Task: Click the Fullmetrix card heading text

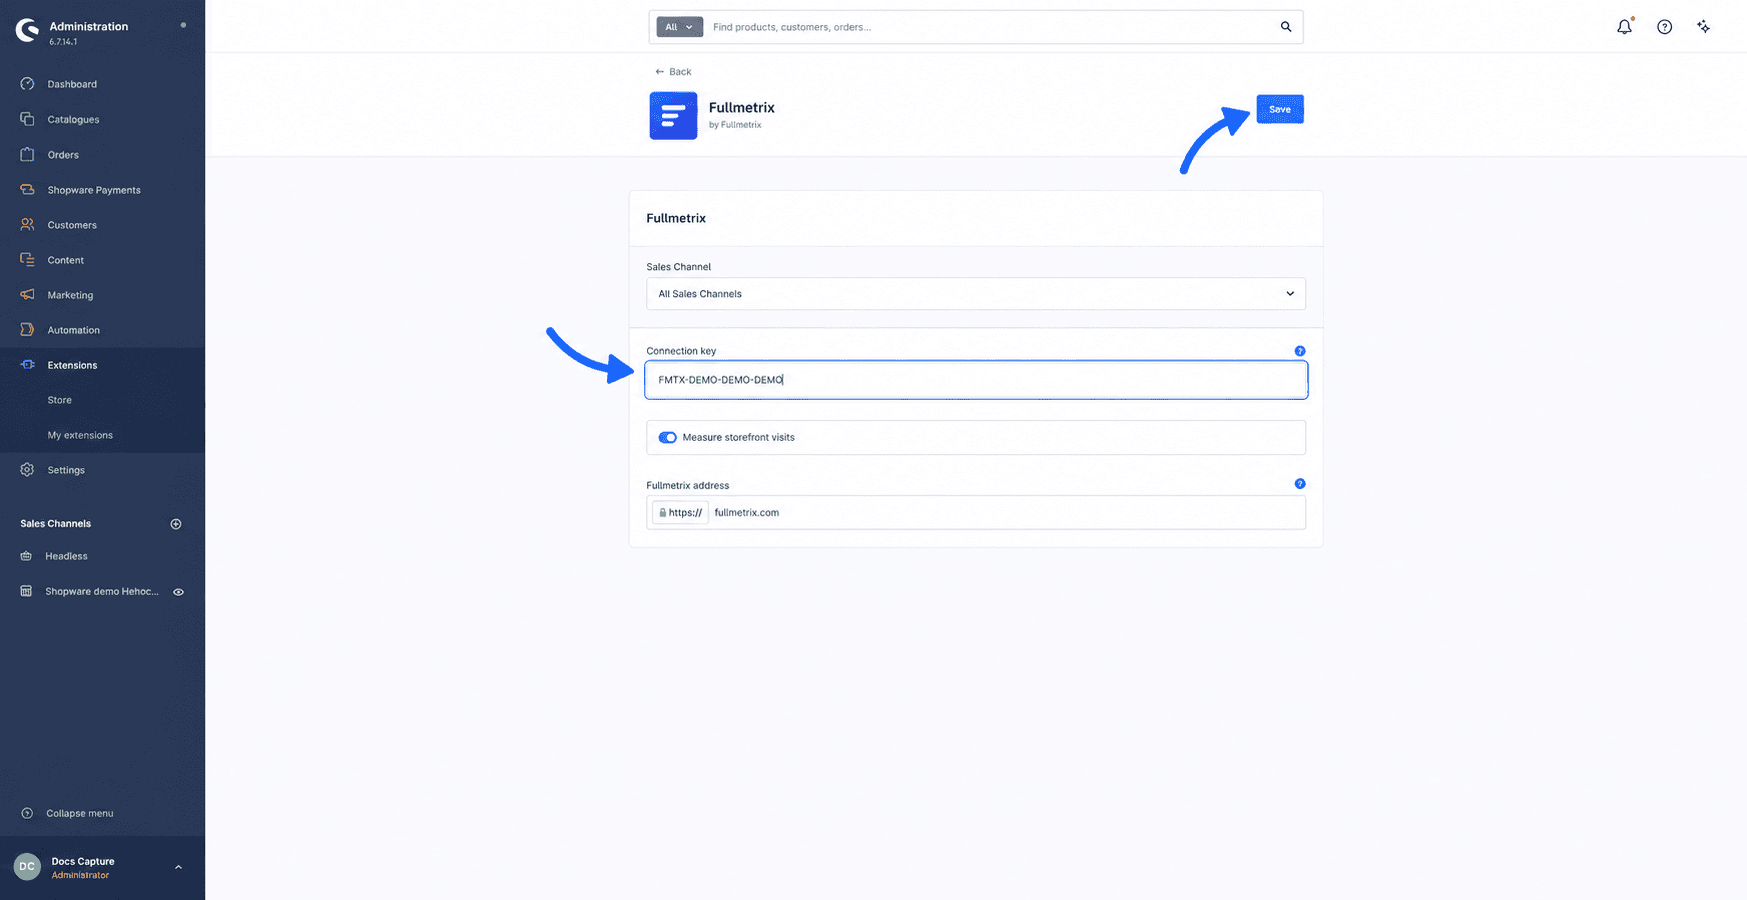Action: (x=676, y=218)
